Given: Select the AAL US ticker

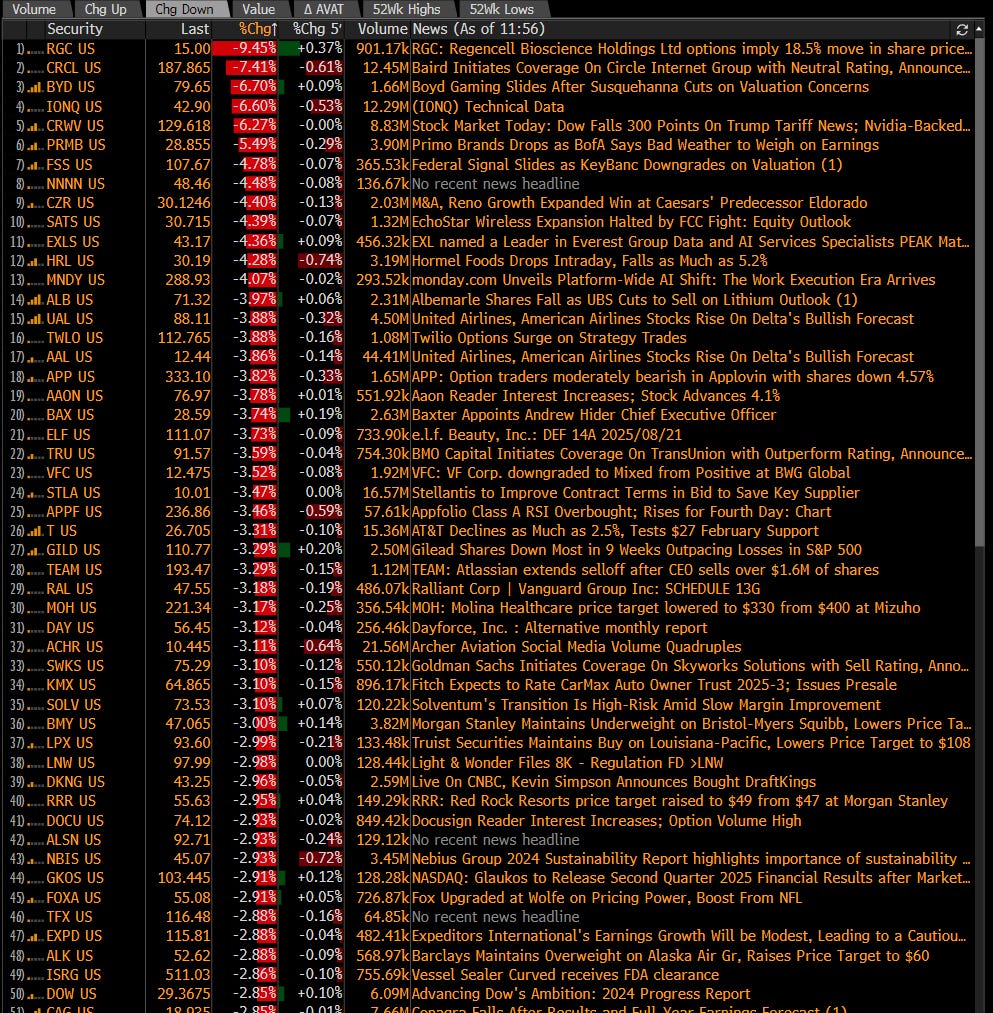Looking at the screenshot, I should point(69,357).
